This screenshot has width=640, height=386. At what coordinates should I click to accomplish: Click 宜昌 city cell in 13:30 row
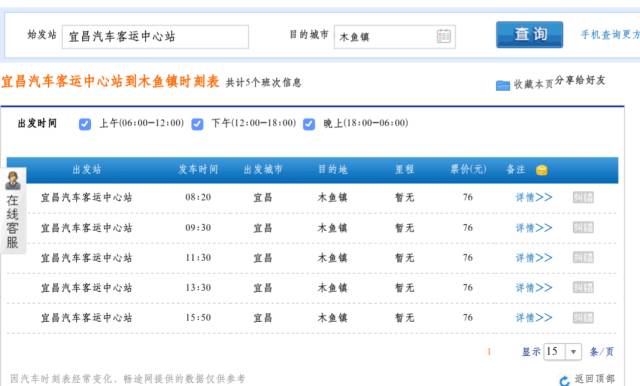(263, 288)
